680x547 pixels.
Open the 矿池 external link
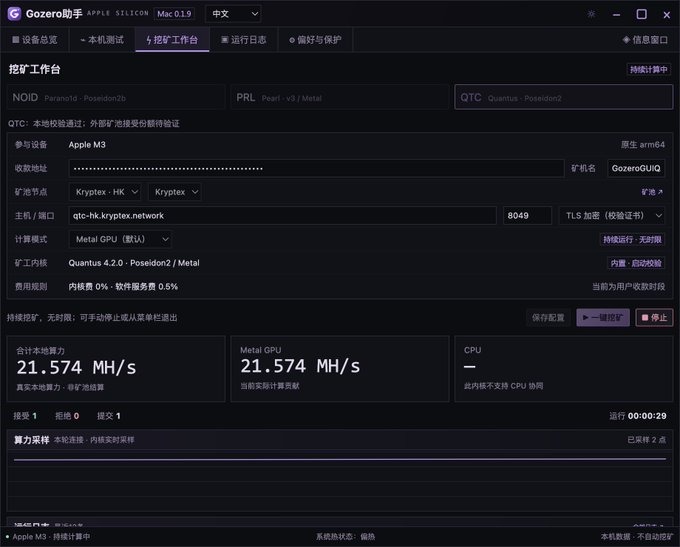pyautogui.click(x=652, y=192)
